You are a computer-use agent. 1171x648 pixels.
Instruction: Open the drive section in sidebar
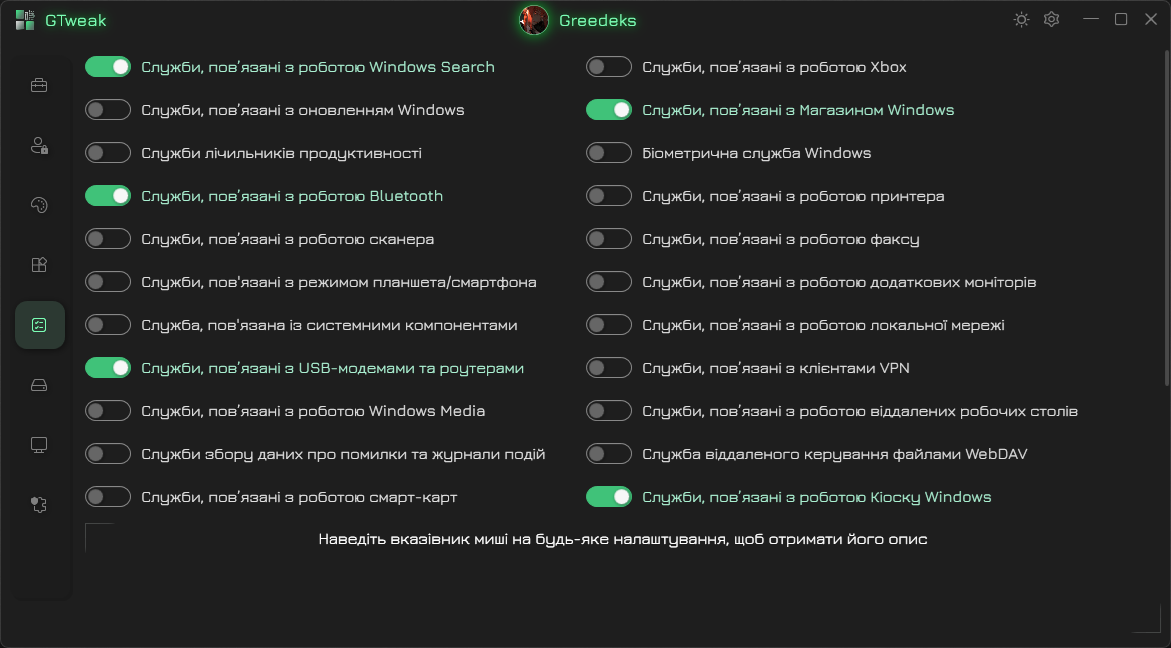point(39,385)
